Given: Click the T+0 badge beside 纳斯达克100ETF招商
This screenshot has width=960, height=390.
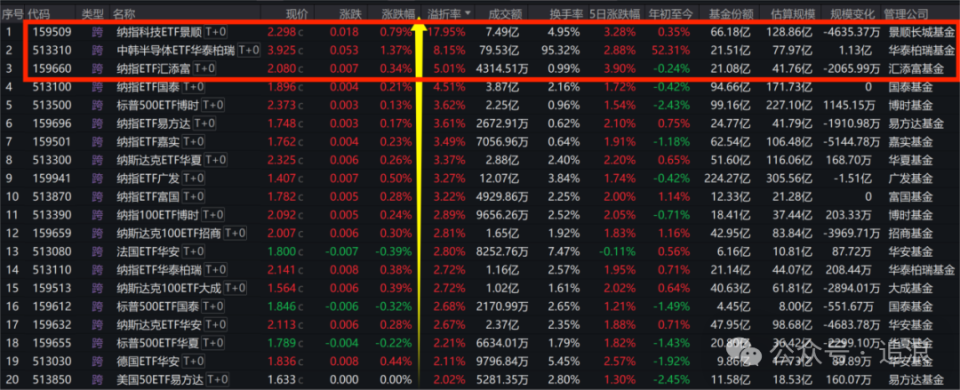Looking at the screenshot, I should 234,233.
